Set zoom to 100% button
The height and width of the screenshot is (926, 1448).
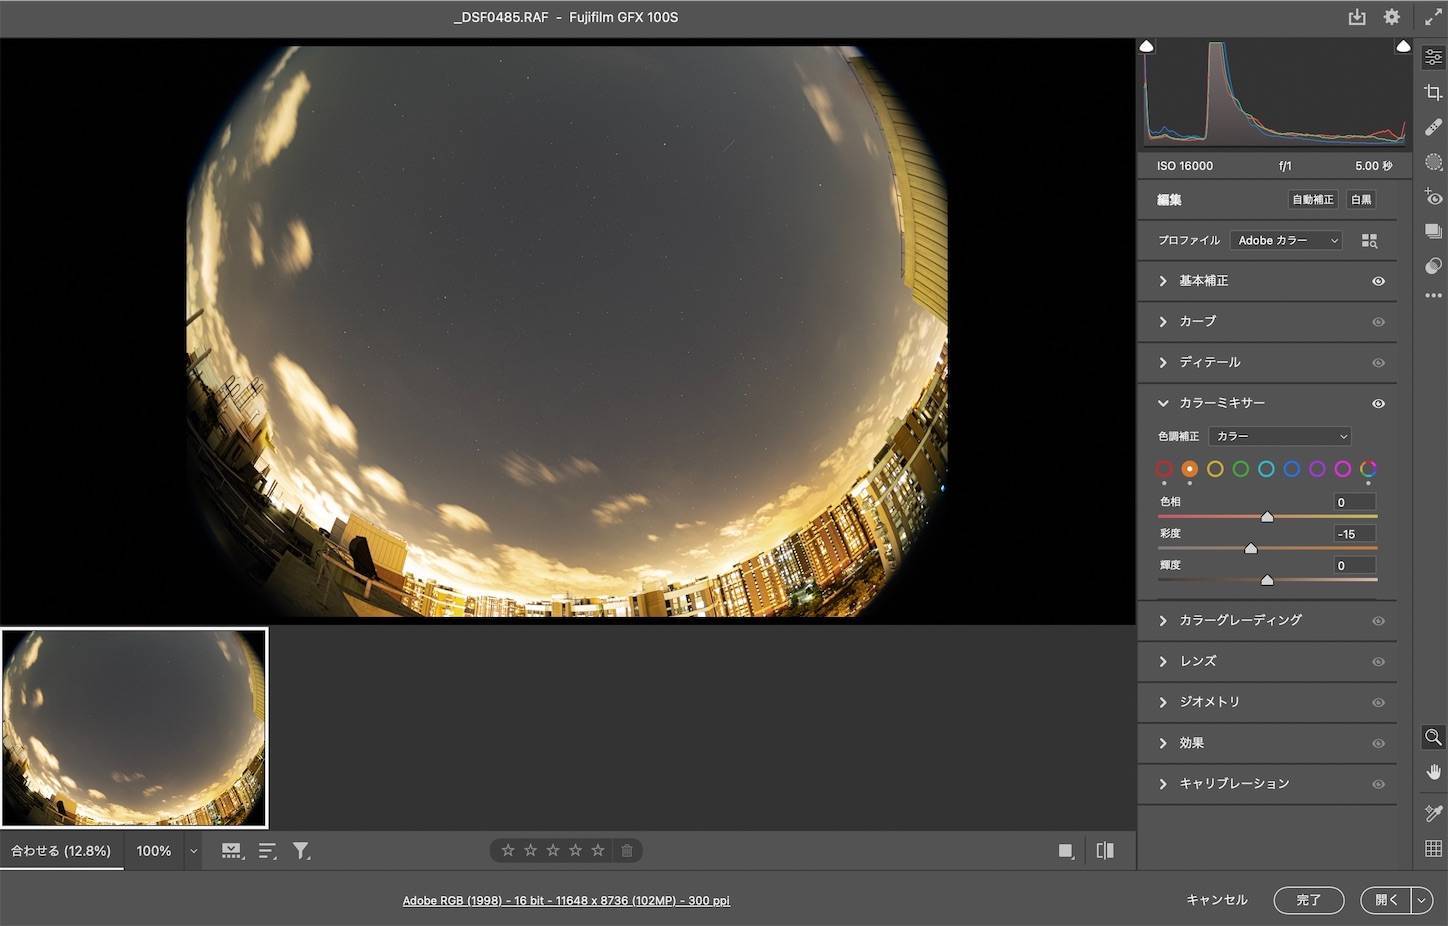coord(153,851)
